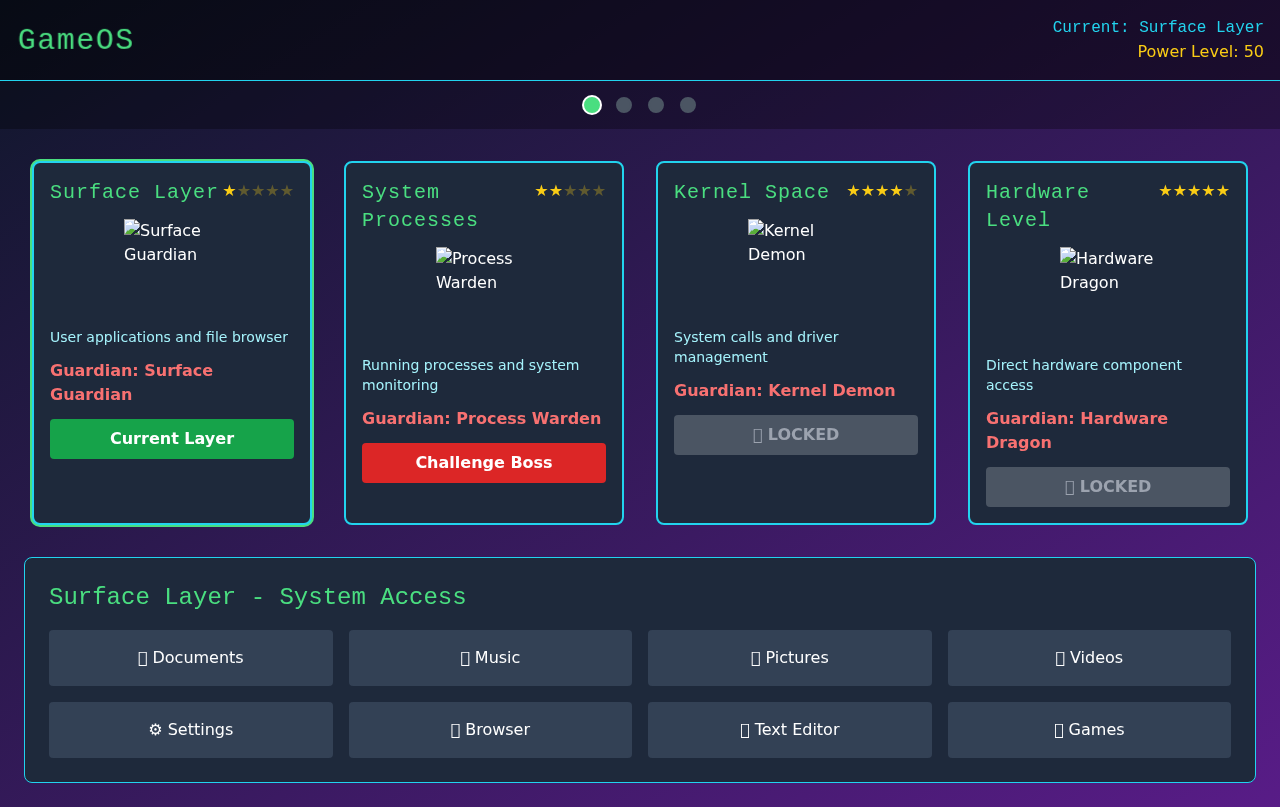Select the last gray progress dot

coord(687,104)
